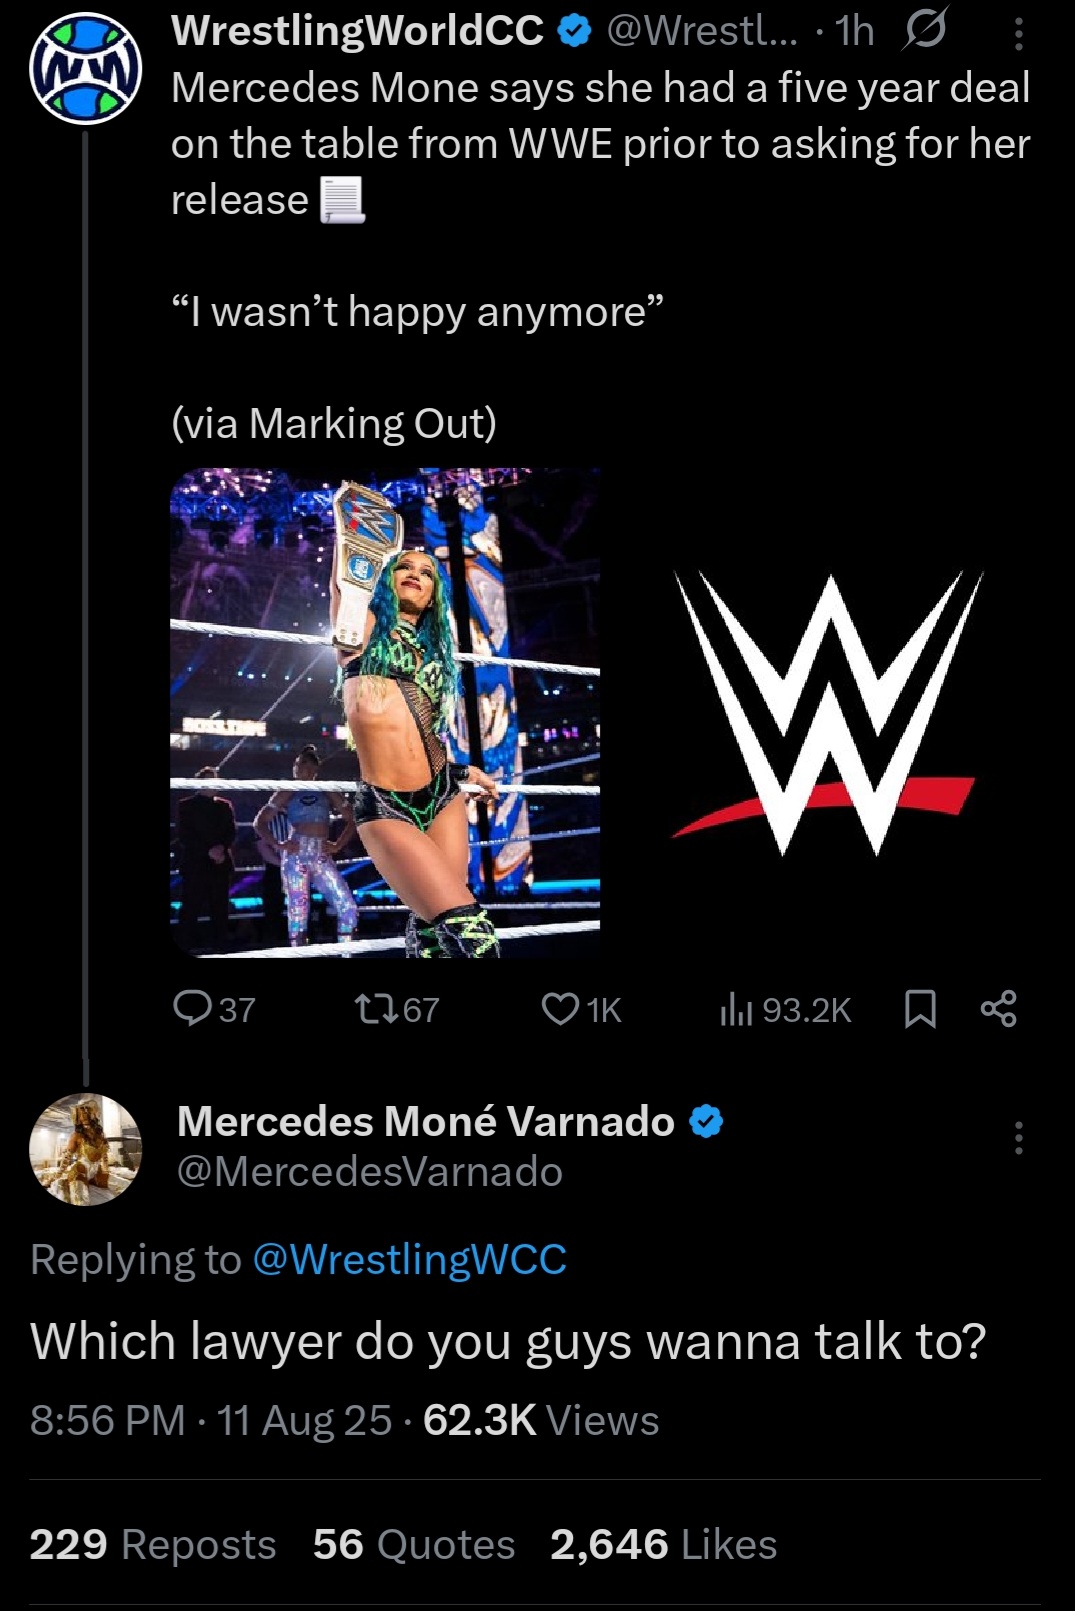Open the WWE logo image
Screen dimensions: 1075x1611
click(x=826, y=713)
